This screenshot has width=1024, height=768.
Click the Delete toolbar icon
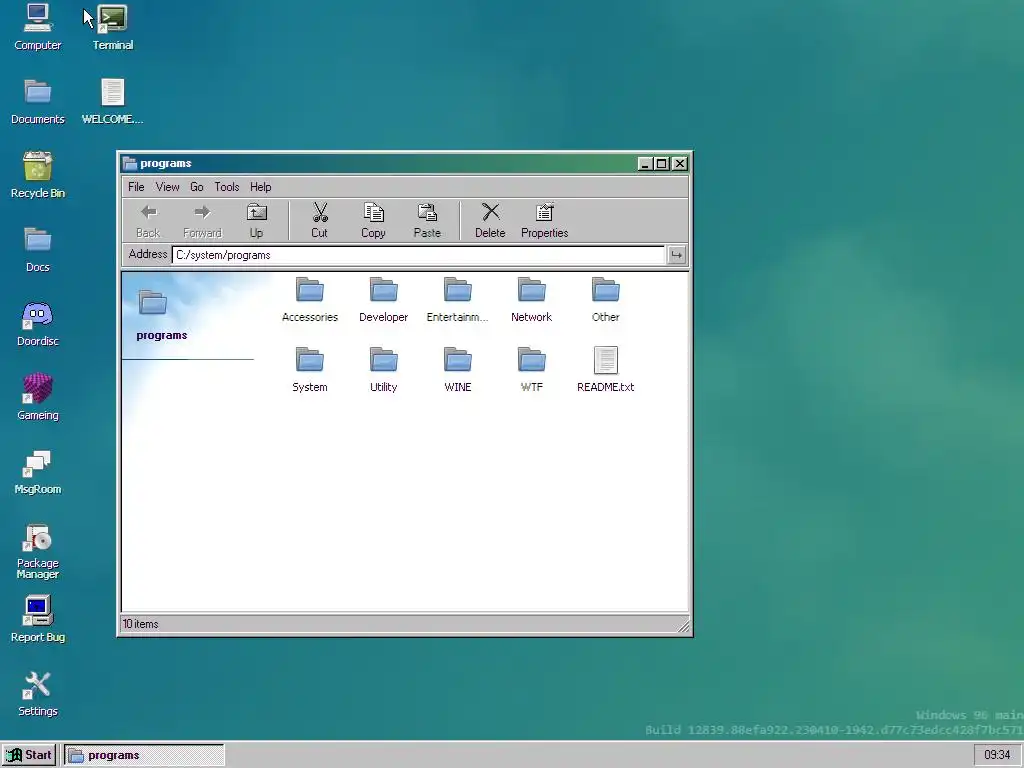(490, 220)
